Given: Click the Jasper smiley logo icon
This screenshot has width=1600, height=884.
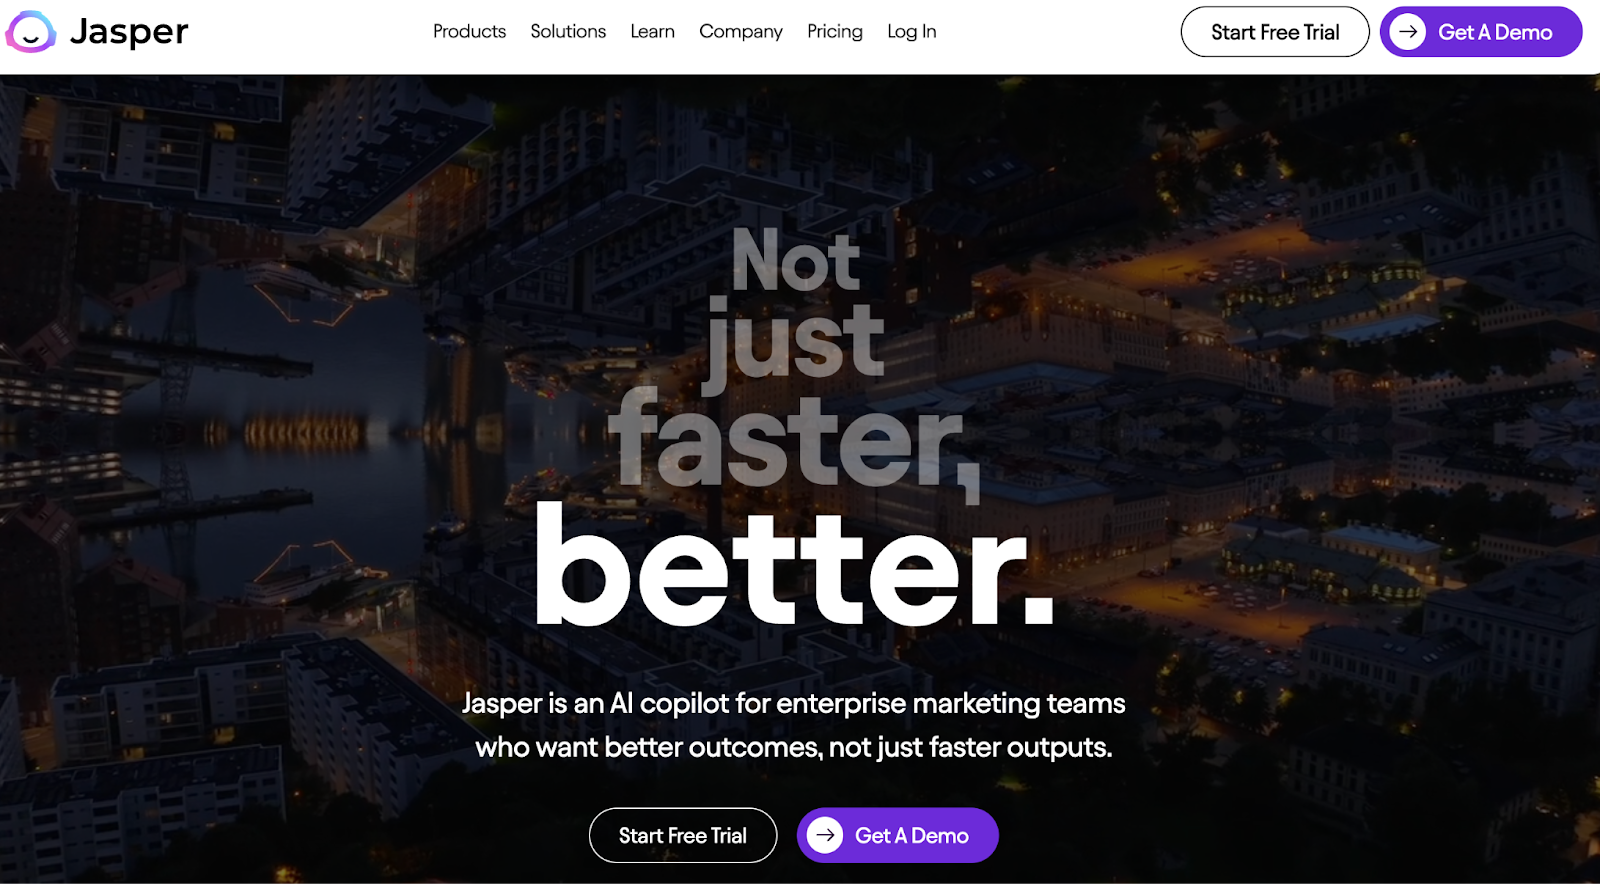Looking at the screenshot, I should pyautogui.click(x=31, y=32).
